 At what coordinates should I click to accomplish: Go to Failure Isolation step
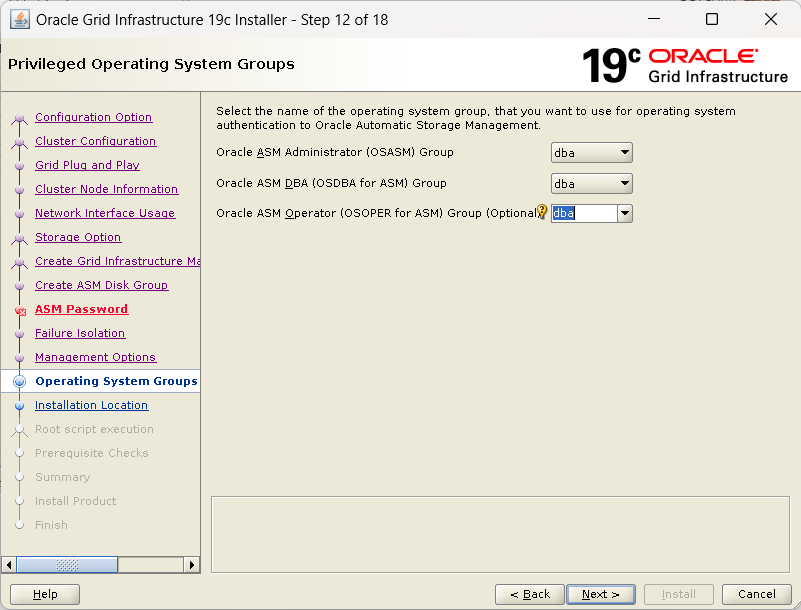pos(80,333)
